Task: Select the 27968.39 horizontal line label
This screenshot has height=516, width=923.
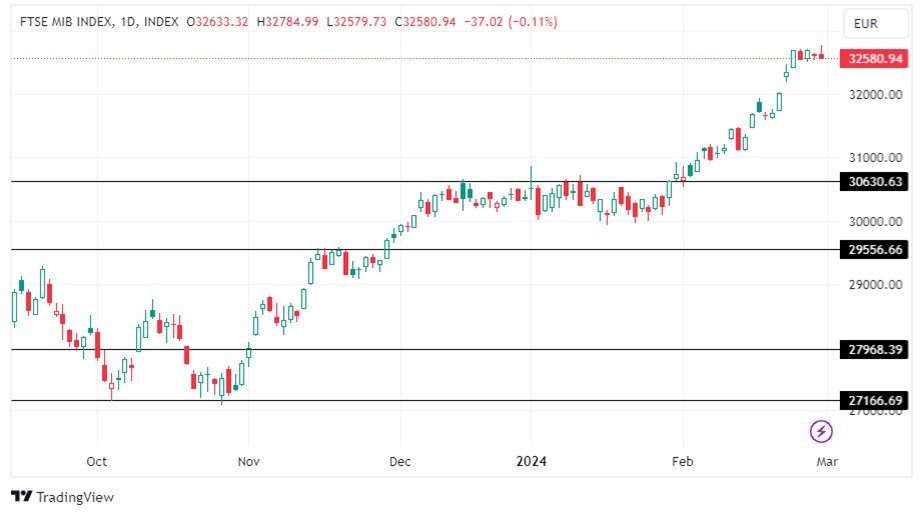Action: click(874, 349)
